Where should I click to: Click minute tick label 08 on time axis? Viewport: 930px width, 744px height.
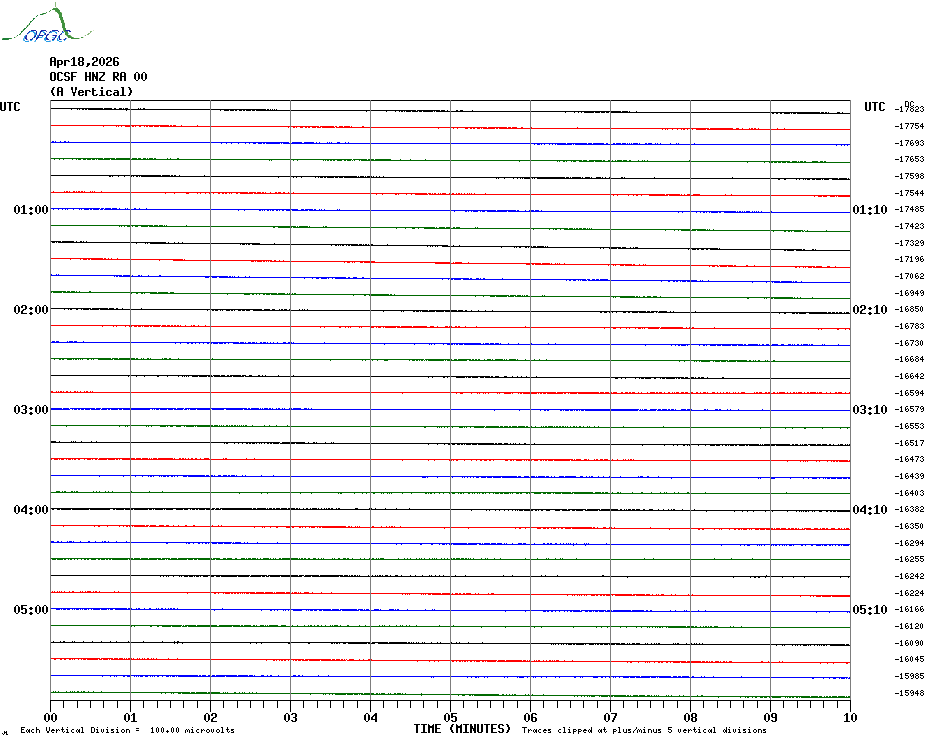[x=690, y=717]
